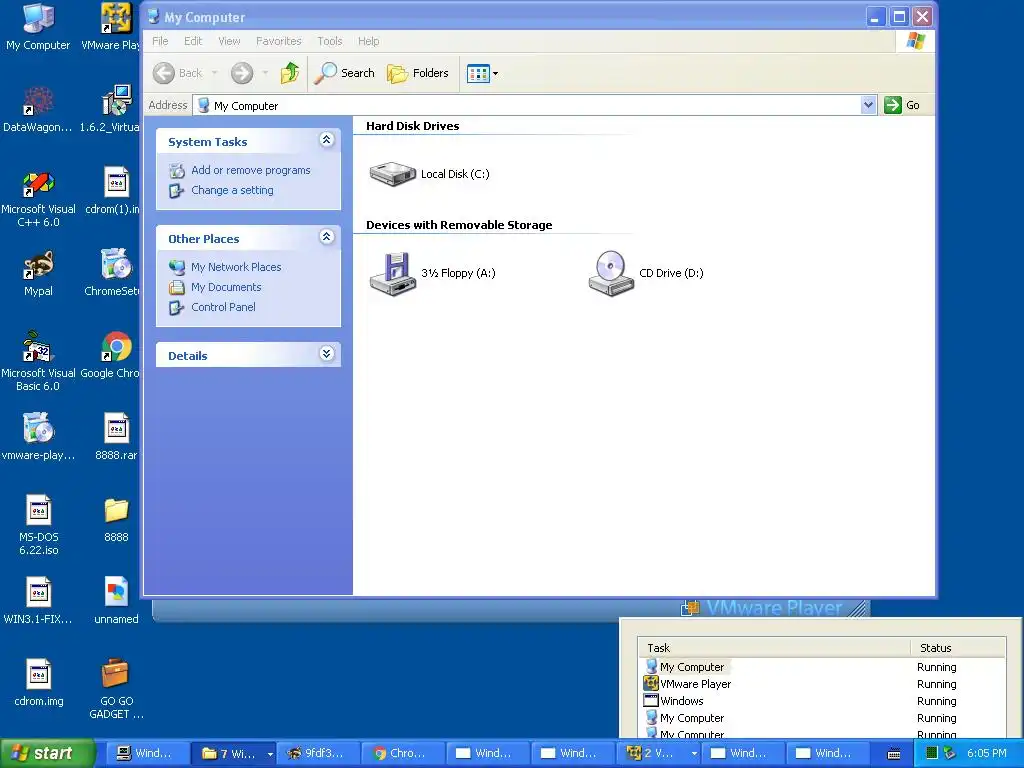This screenshot has height=768, width=1024.
Task: Select VMware Player desktop shortcut
Action: [110, 27]
